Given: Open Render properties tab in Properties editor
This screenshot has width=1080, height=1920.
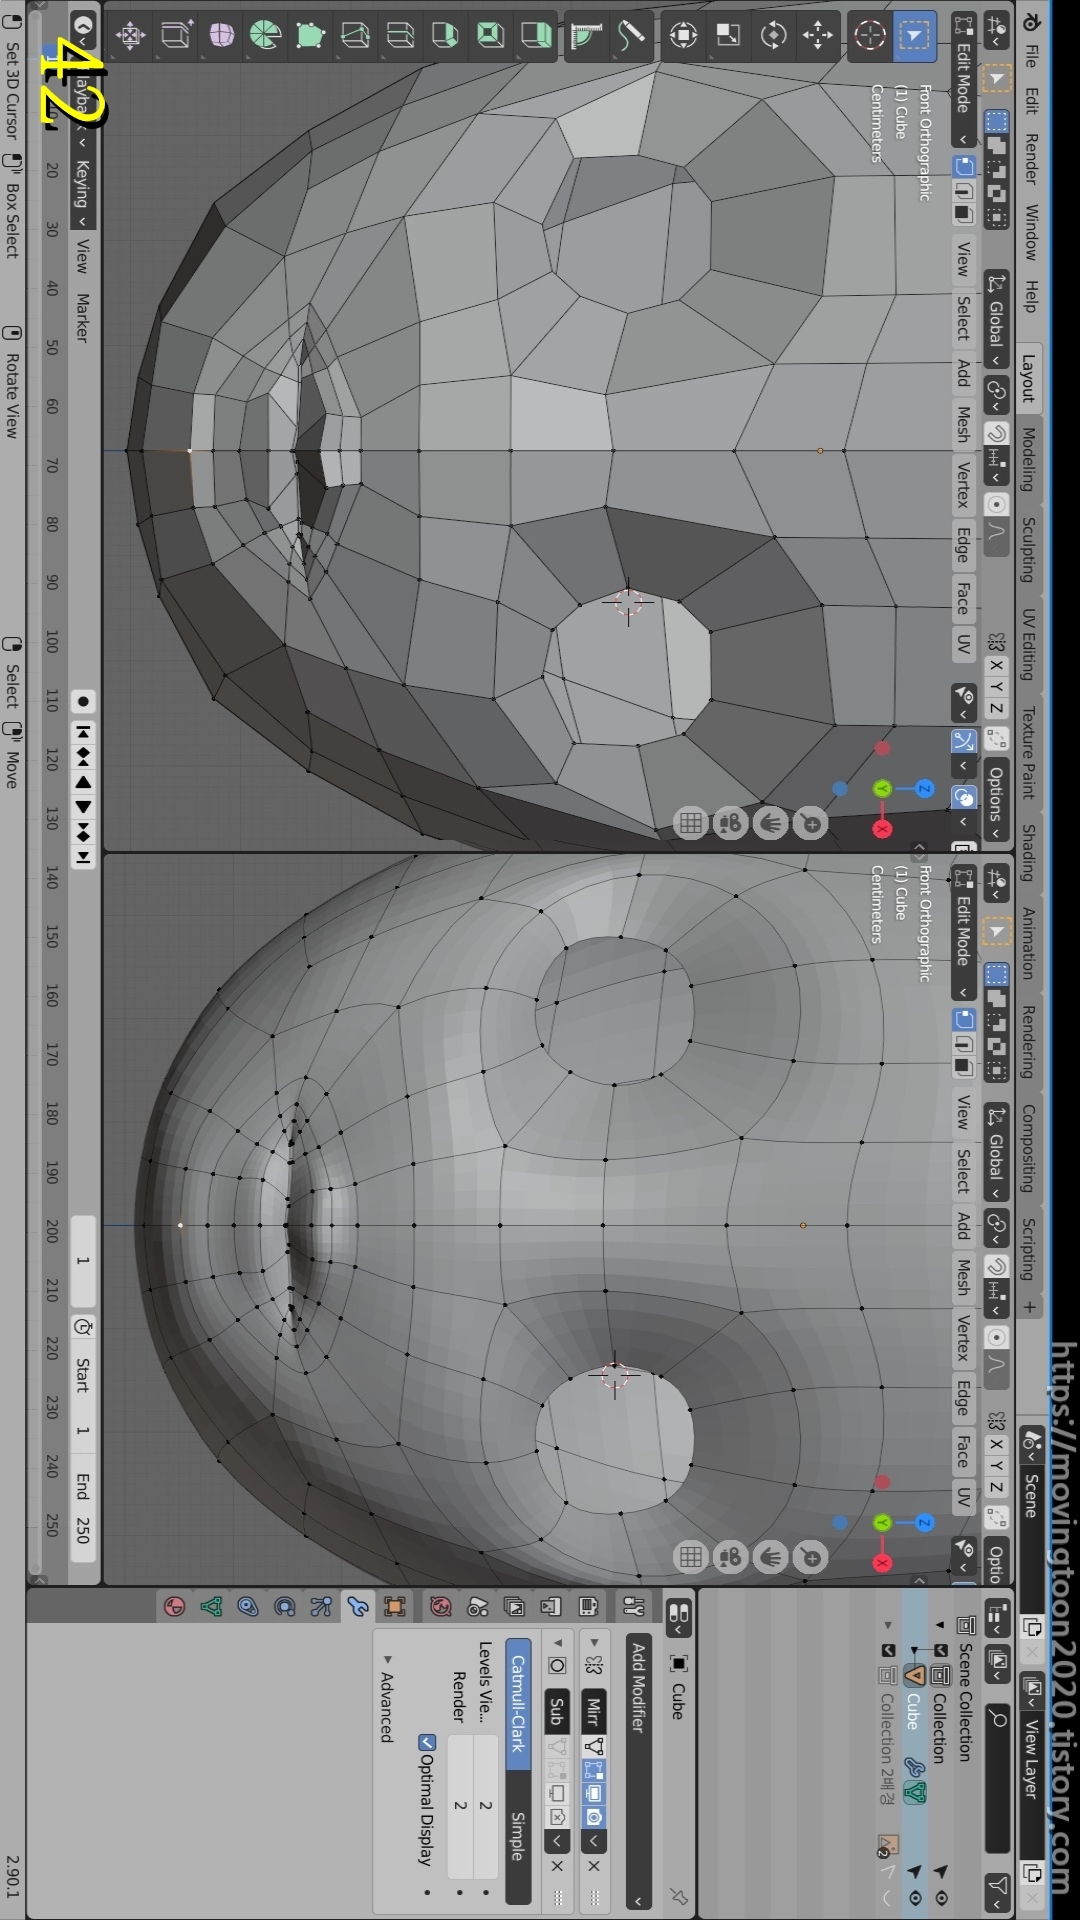Looking at the screenshot, I should tap(588, 1607).
